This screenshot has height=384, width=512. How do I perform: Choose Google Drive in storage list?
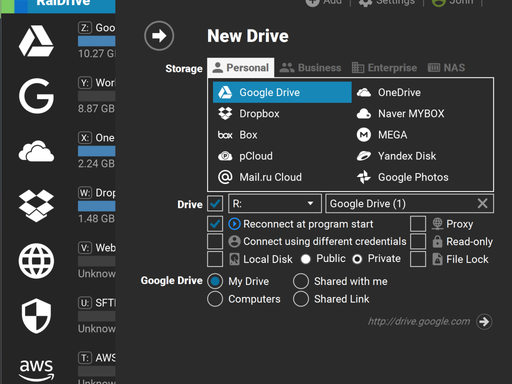(282, 92)
